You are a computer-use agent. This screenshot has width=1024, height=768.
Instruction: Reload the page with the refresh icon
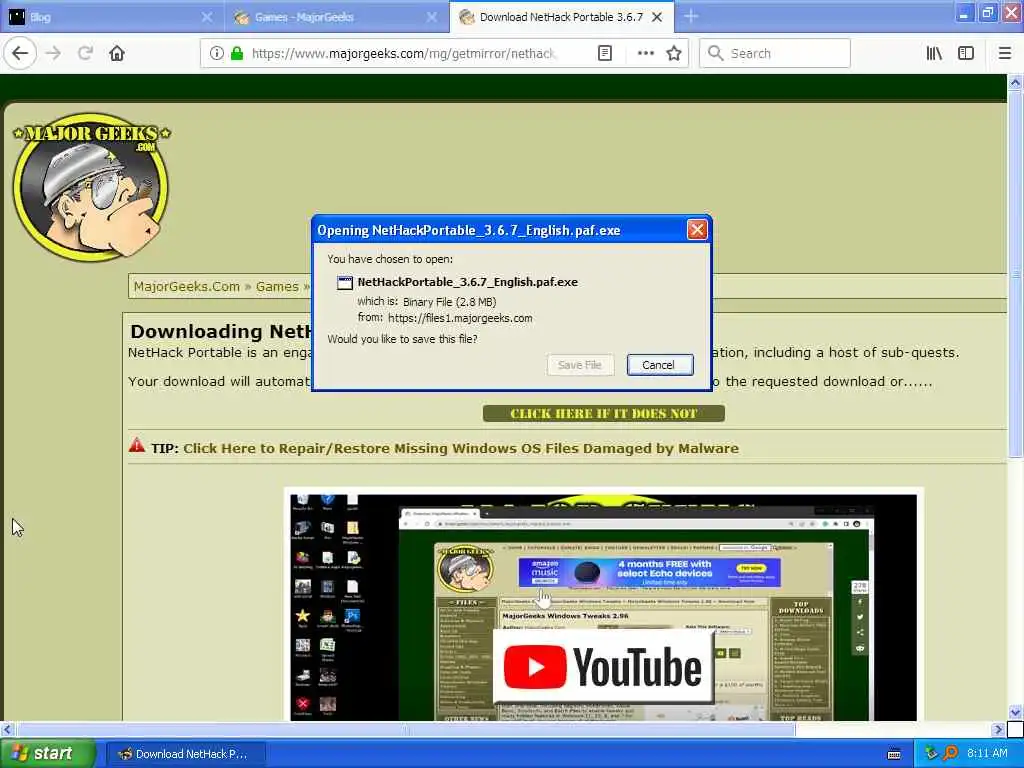86,54
